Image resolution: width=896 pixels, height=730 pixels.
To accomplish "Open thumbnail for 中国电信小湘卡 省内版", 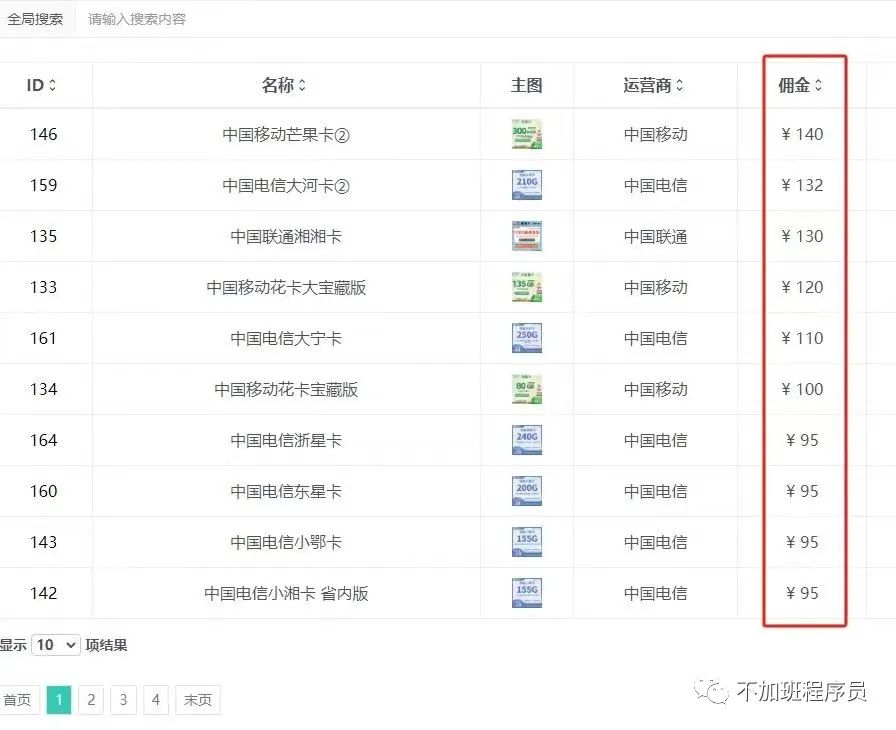I will [x=526, y=593].
